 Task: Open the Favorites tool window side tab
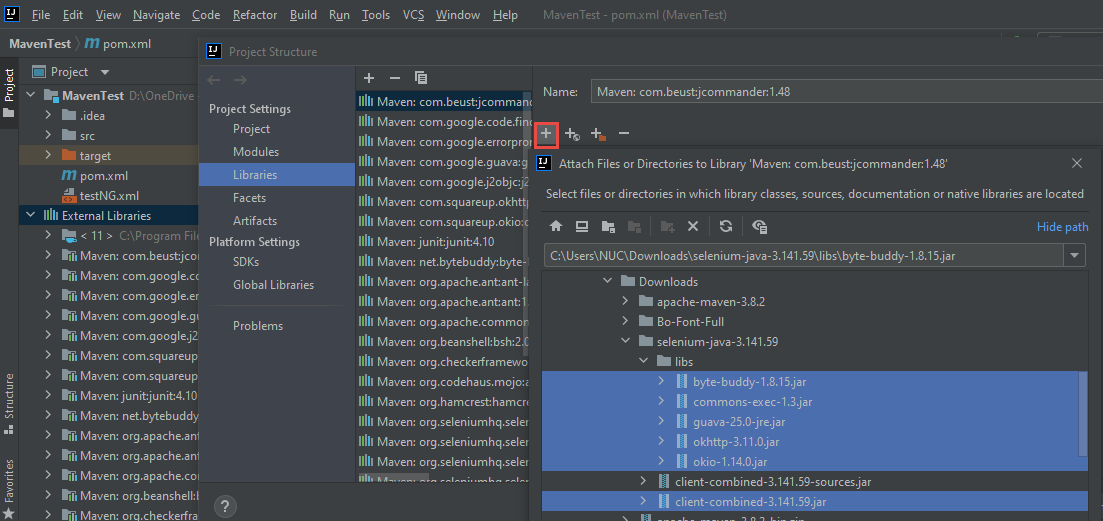pos(9,489)
